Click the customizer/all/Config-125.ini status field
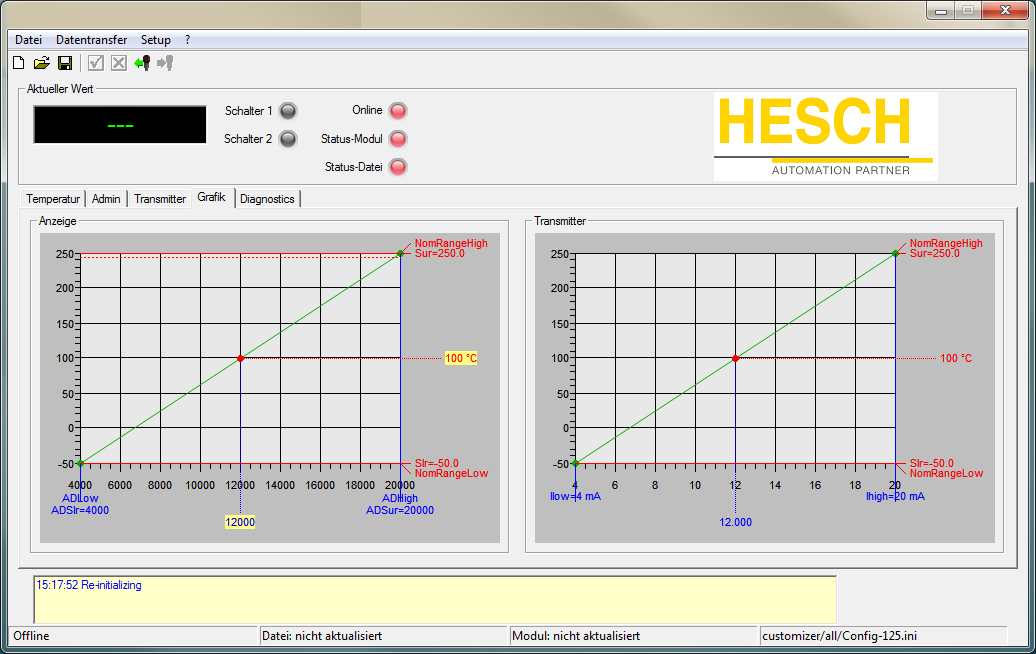1036x654 pixels. [883, 636]
